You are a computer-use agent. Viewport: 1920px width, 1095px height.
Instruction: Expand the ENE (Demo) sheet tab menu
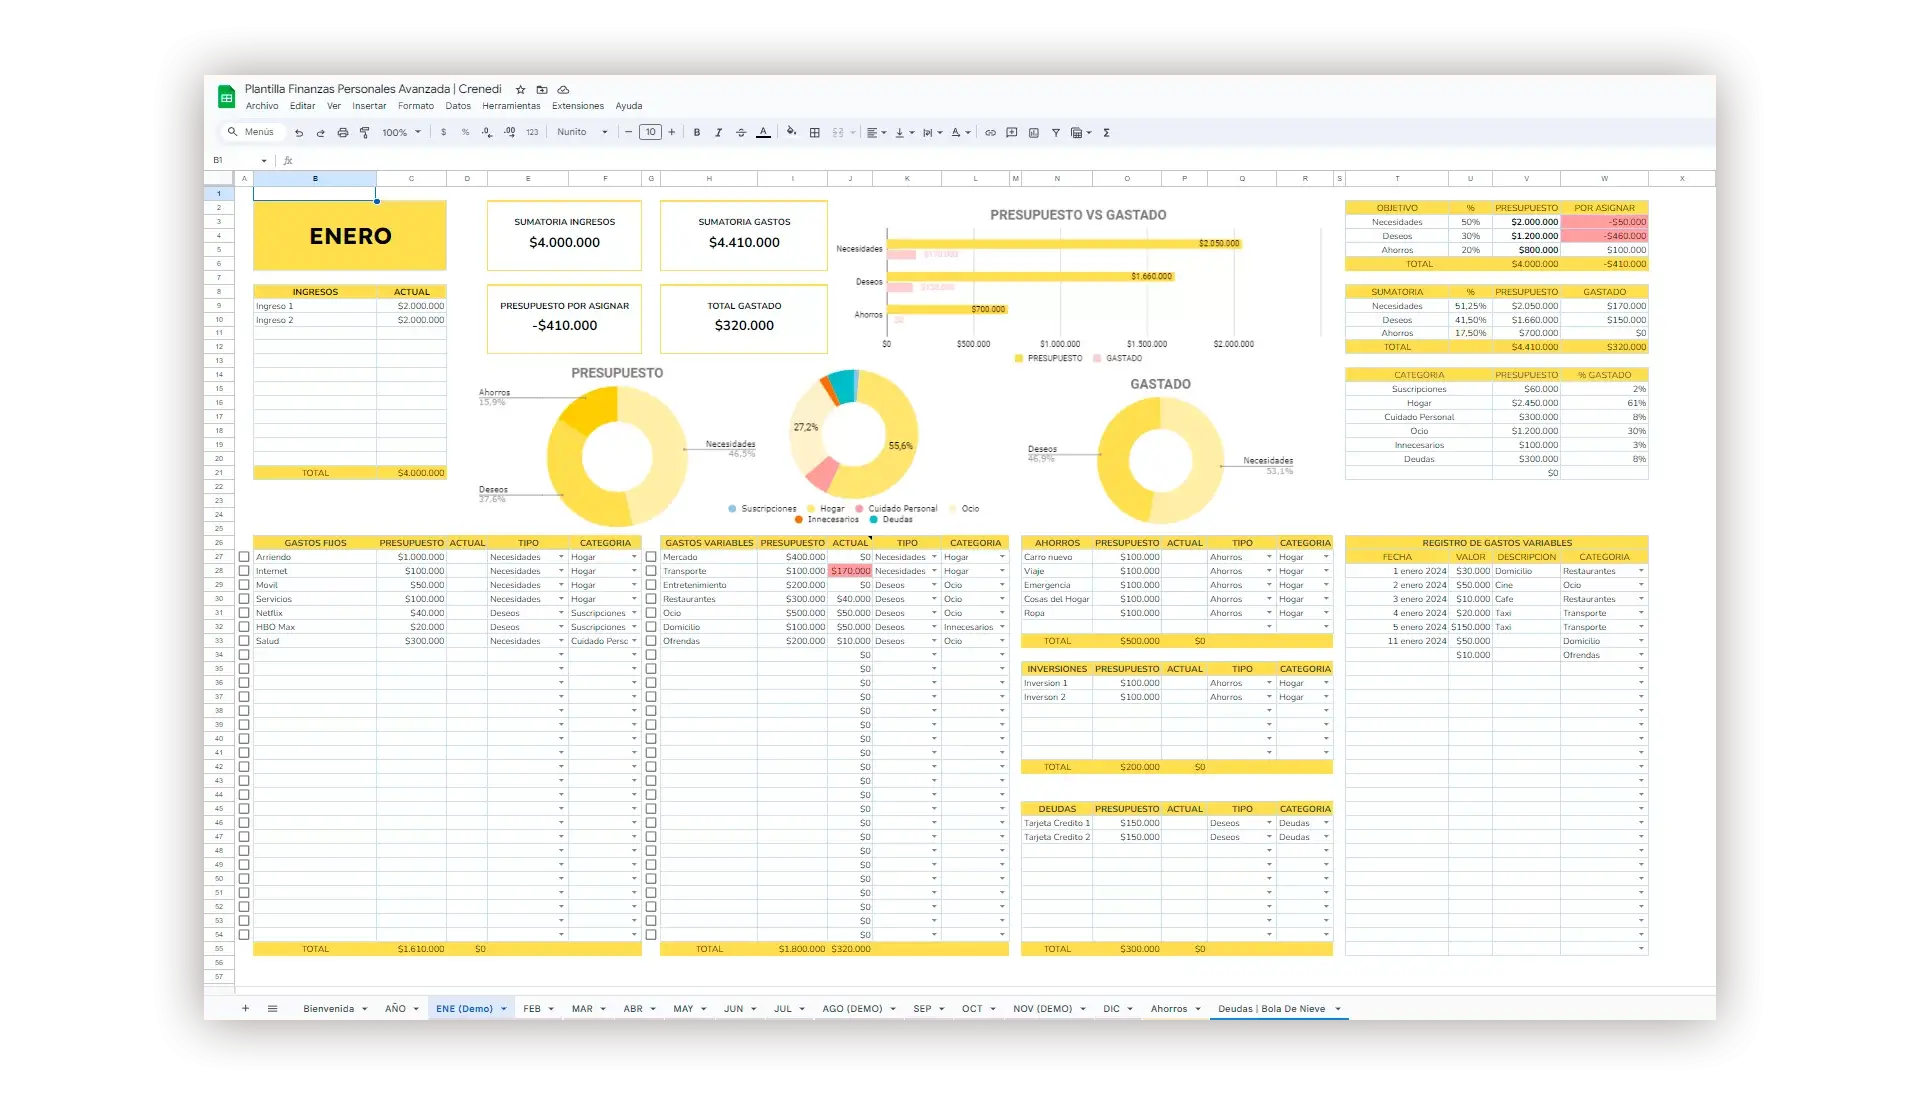(504, 1009)
